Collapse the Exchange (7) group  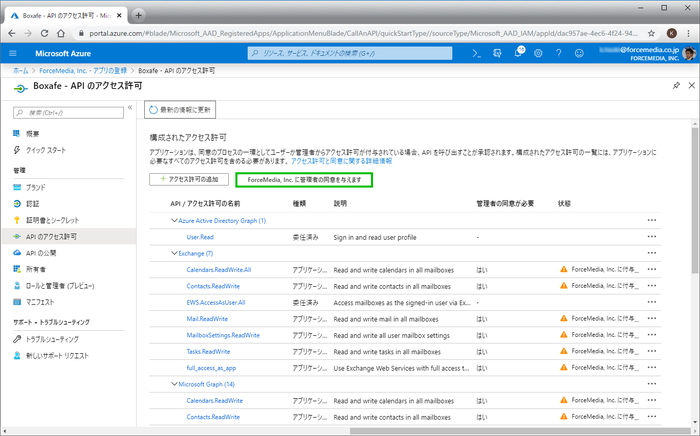[x=174, y=253]
